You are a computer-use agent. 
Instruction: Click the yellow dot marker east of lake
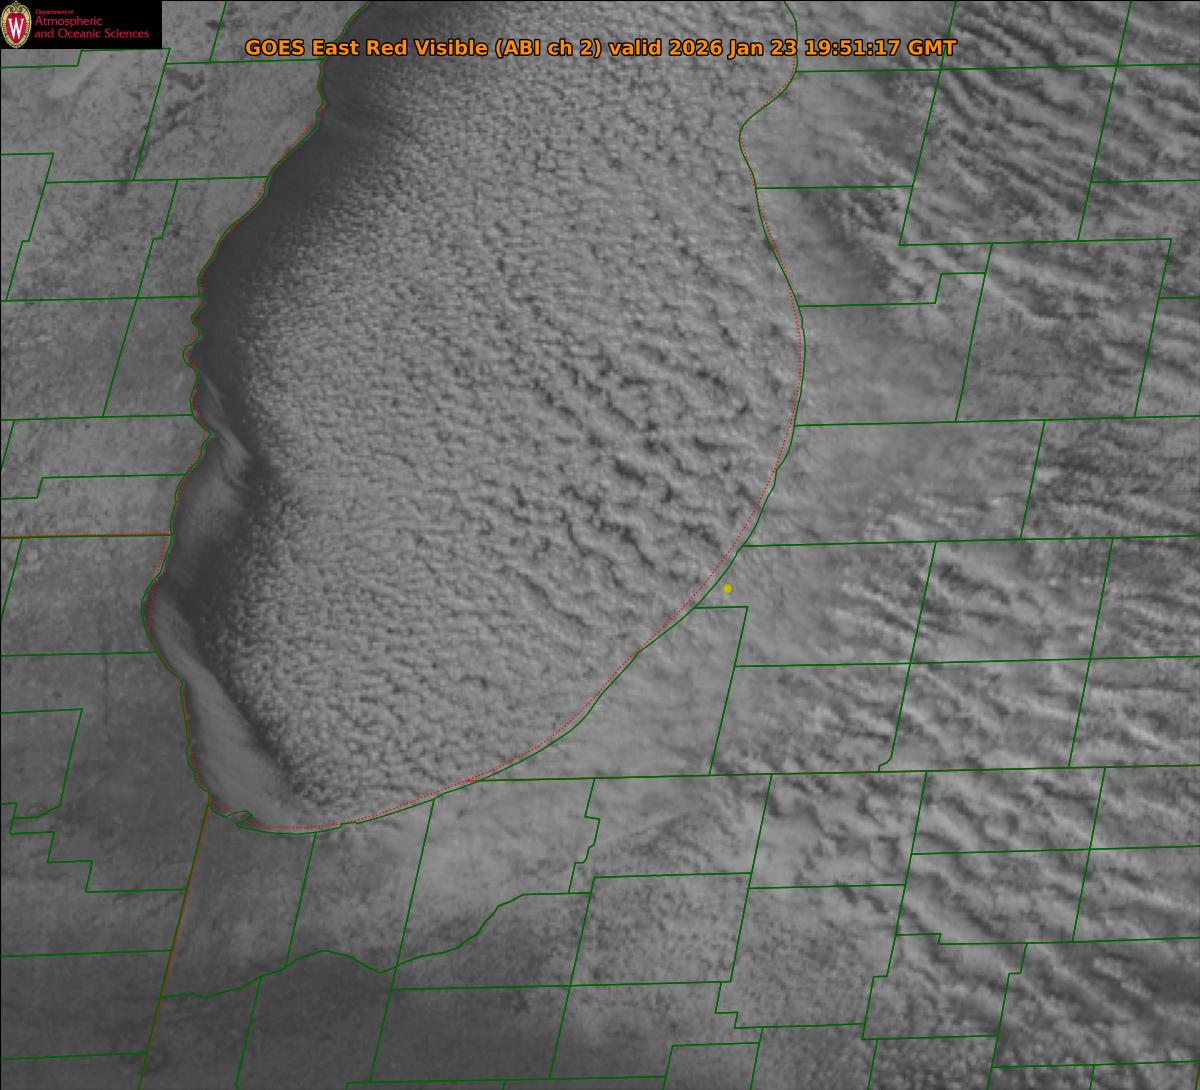727,589
